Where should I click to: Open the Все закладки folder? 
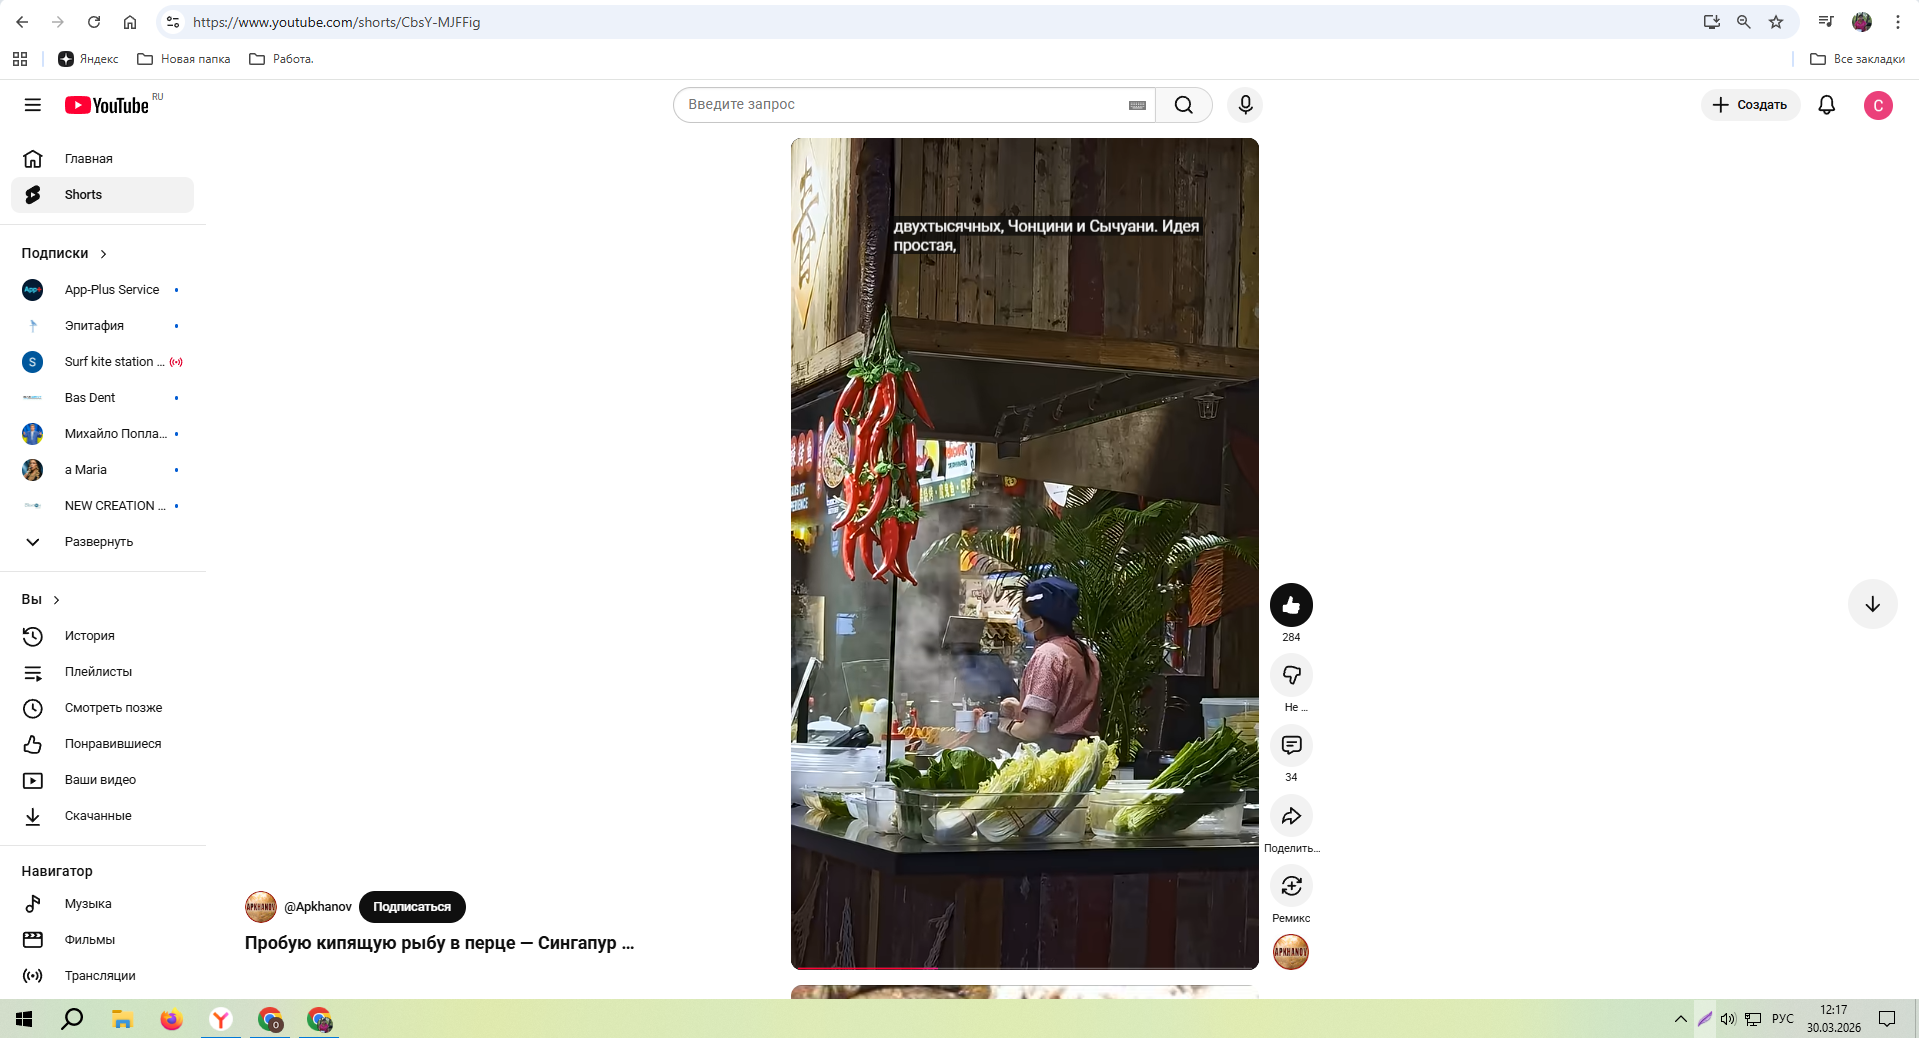click(1857, 59)
